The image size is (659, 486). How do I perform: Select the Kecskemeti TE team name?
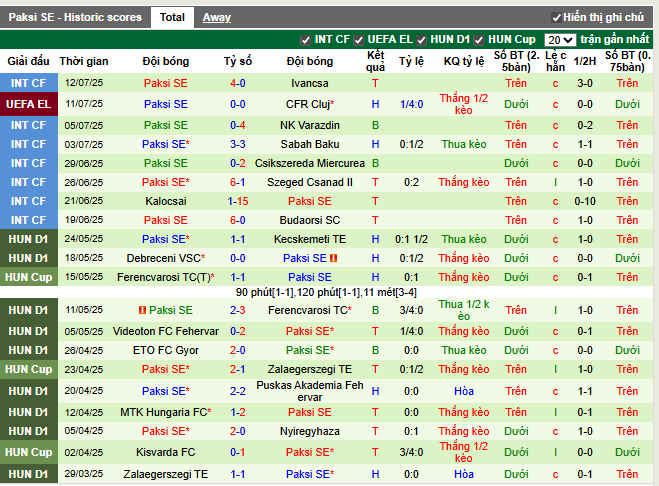pos(310,239)
